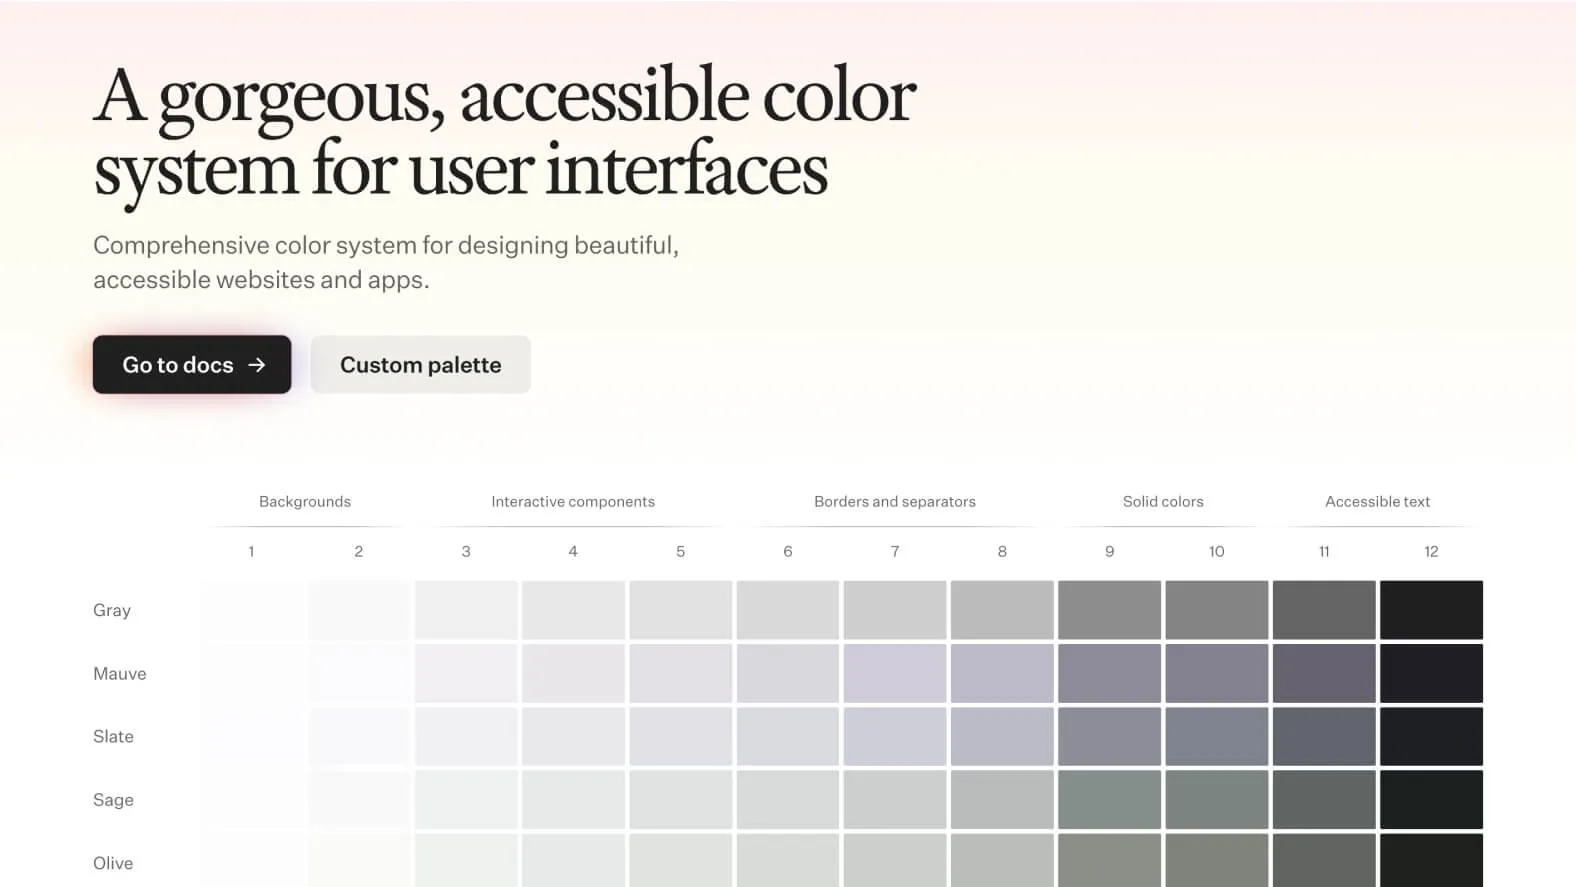The height and width of the screenshot is (887, 1576).
Task: Select the Mauve step 8 swatch
Action: coord(1002,673)
